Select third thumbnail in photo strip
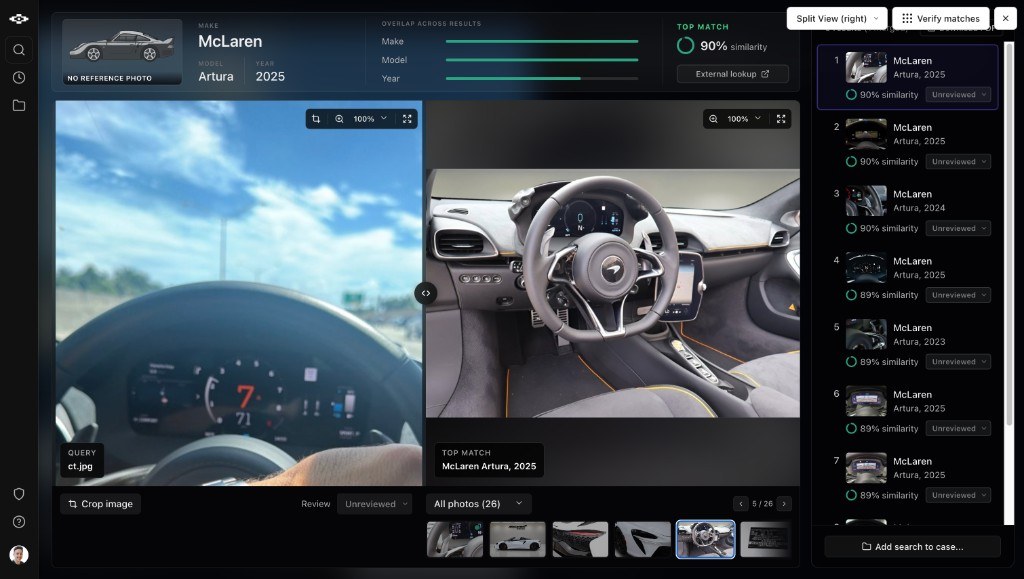Viewport: 1024px width, 579px height. click(x=581, y=539)
